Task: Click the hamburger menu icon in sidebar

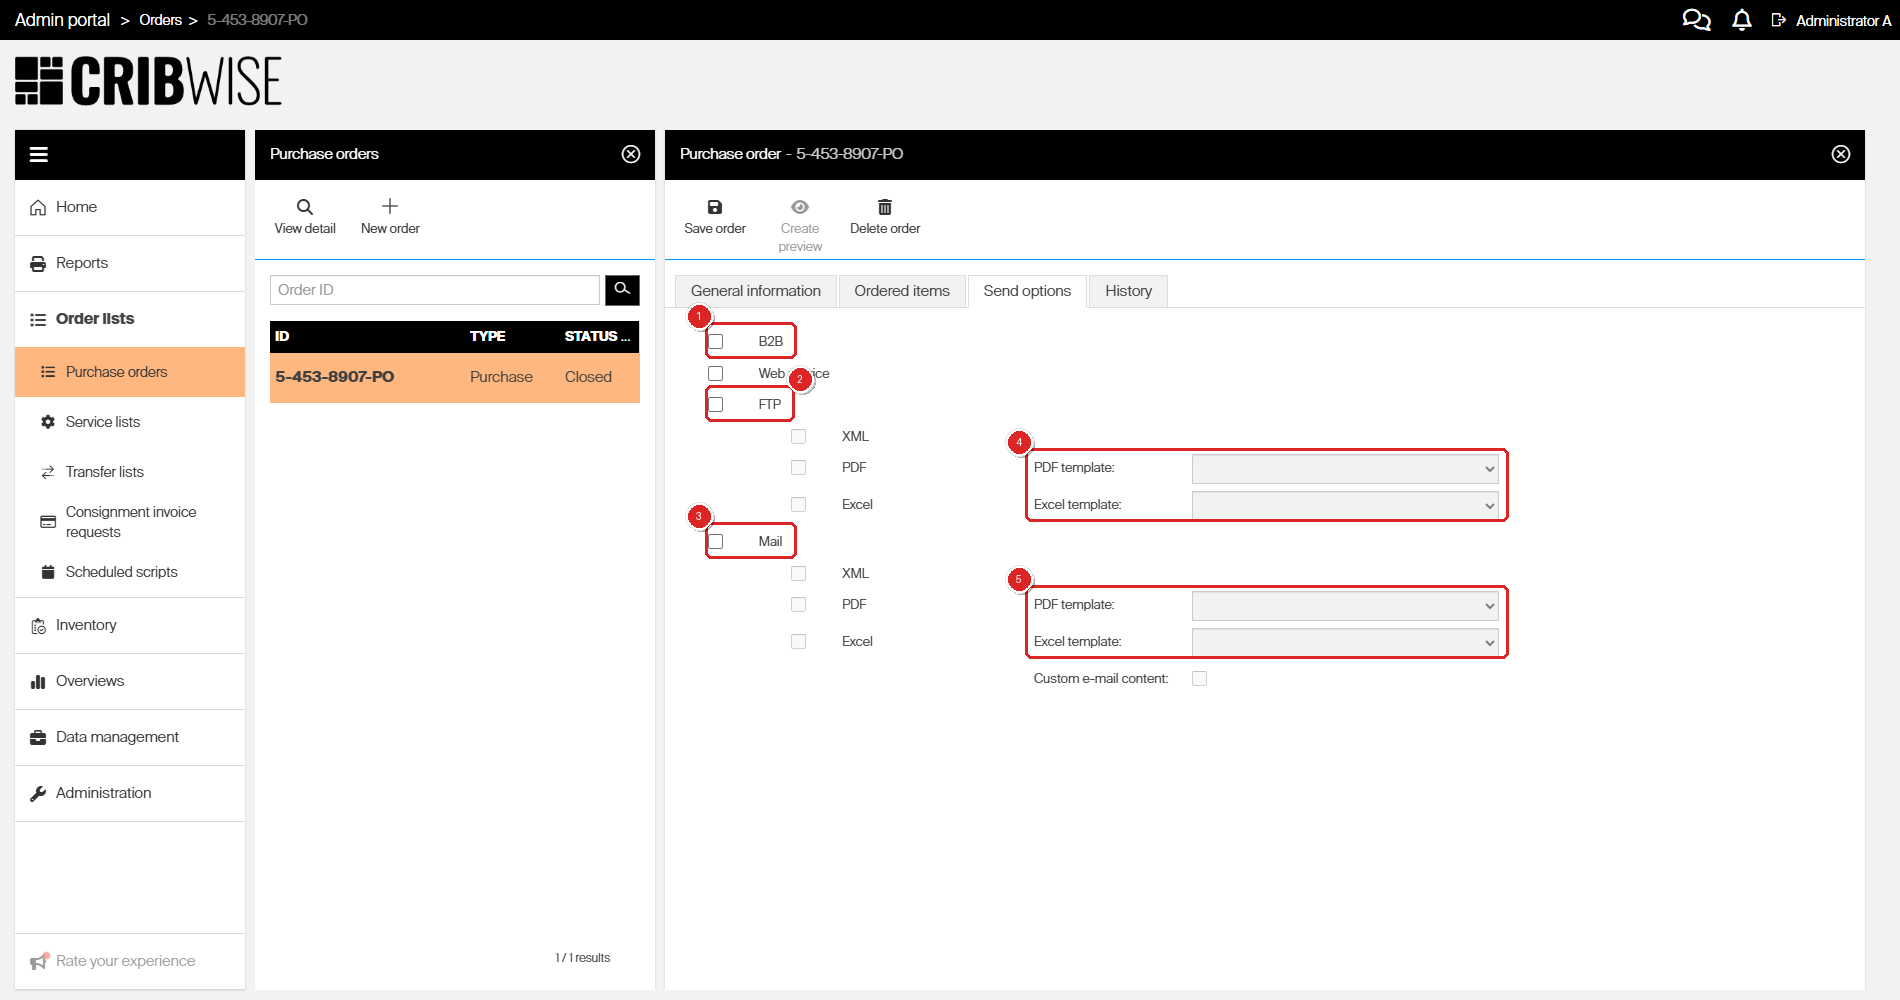Action: [39, 154]
